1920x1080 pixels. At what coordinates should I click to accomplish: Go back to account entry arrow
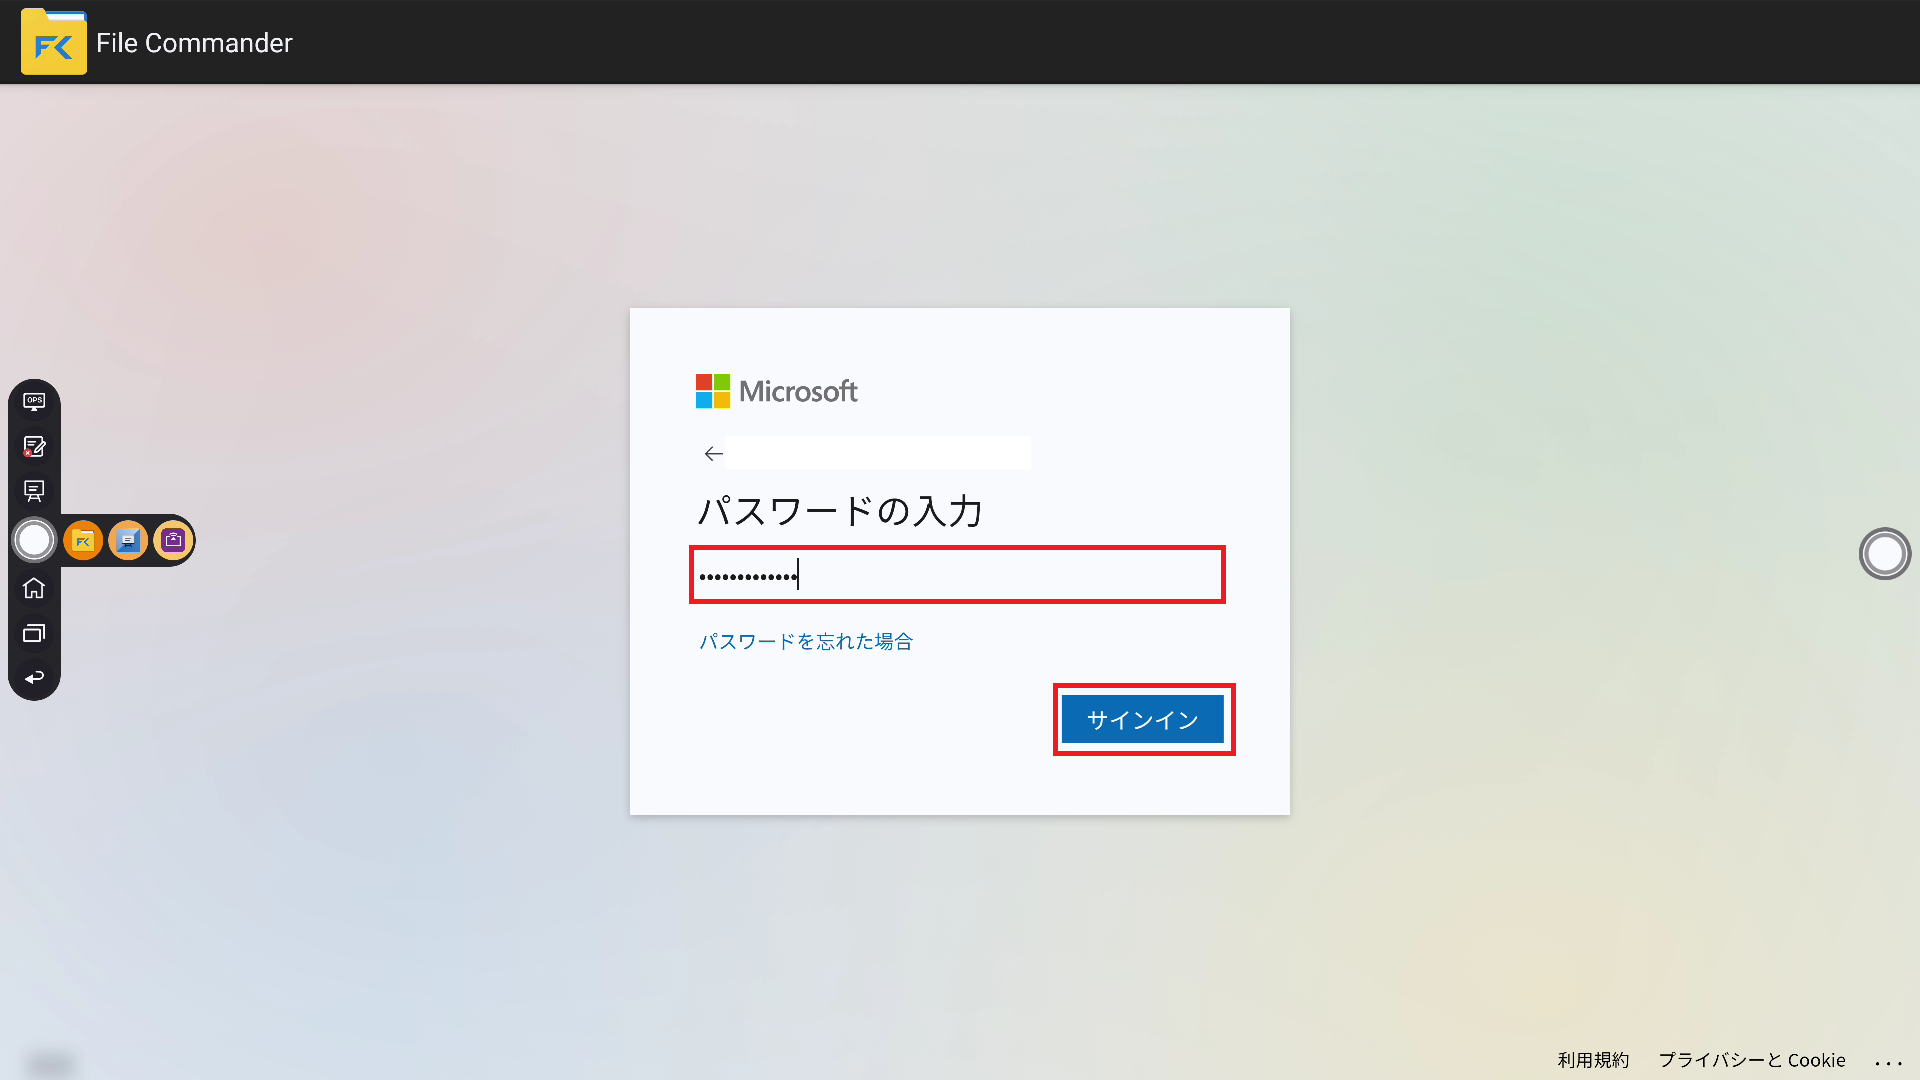[713, 454]
